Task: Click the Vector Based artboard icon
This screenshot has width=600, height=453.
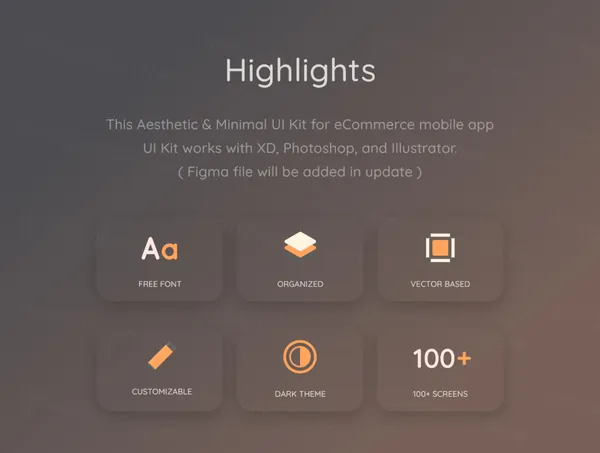Action: (440, 248)
